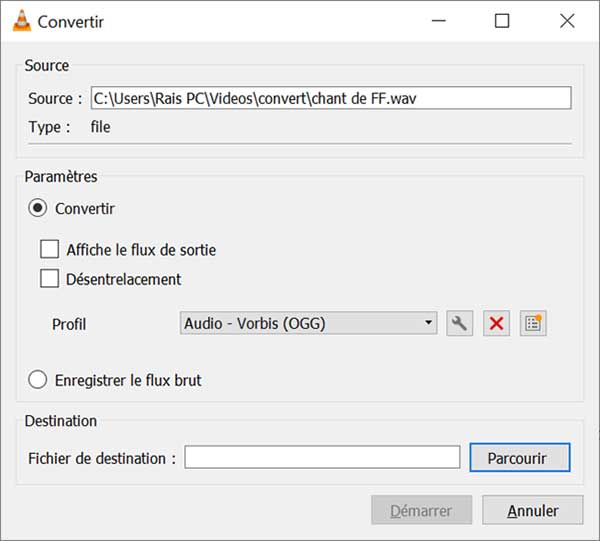The image size is (600, 541).
Task: Click the VLC cone icon in title bar
Action: (22, 21)
